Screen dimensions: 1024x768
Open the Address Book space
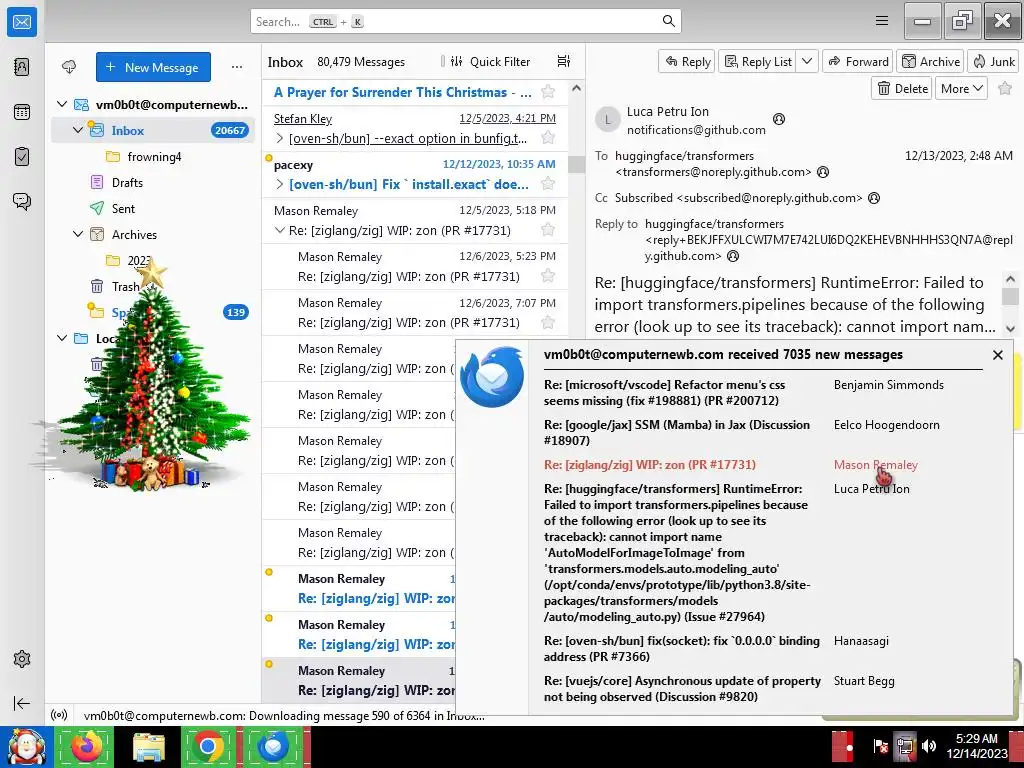[x=22, y=67]
